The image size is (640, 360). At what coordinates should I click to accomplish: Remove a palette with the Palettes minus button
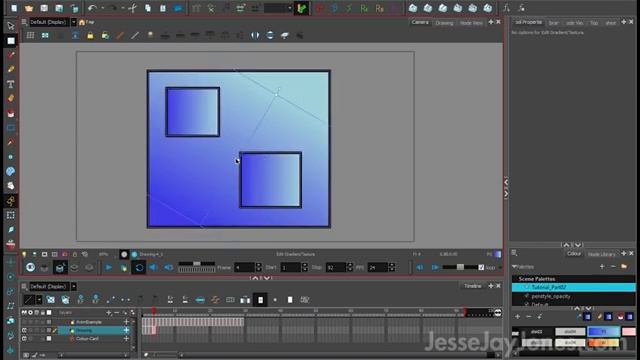coord(613,267)
